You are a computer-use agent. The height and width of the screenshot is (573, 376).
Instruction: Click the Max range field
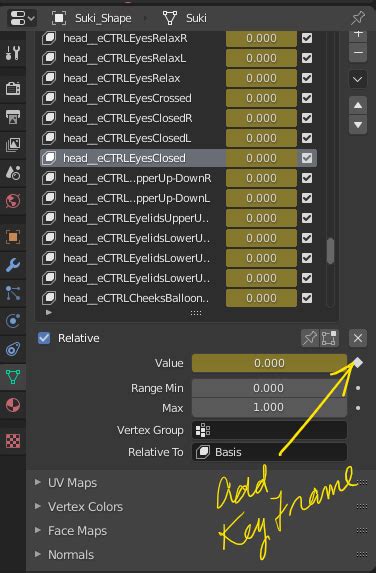(x=269, y=407)
